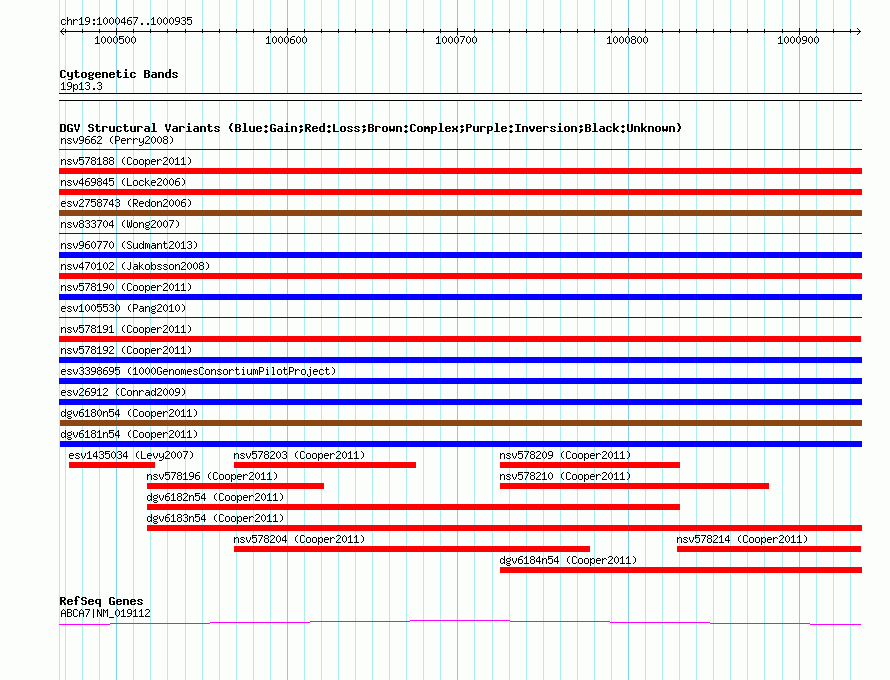
Task: Select the red bar under esv1435034
Action: [112, 465]
